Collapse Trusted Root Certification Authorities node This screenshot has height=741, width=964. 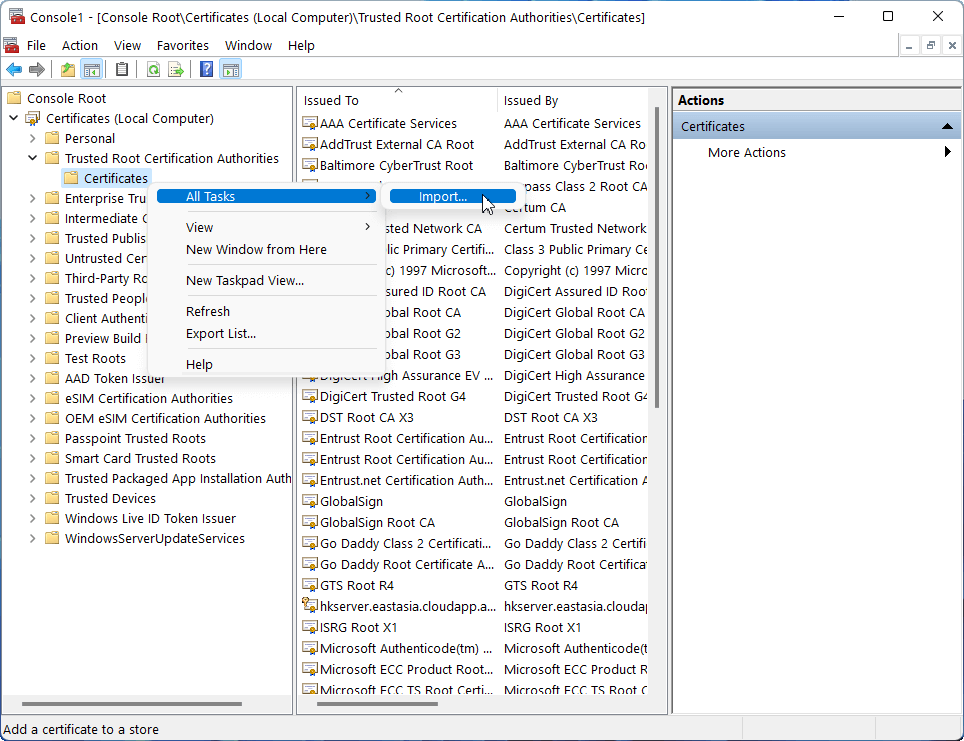click(33, 158)
